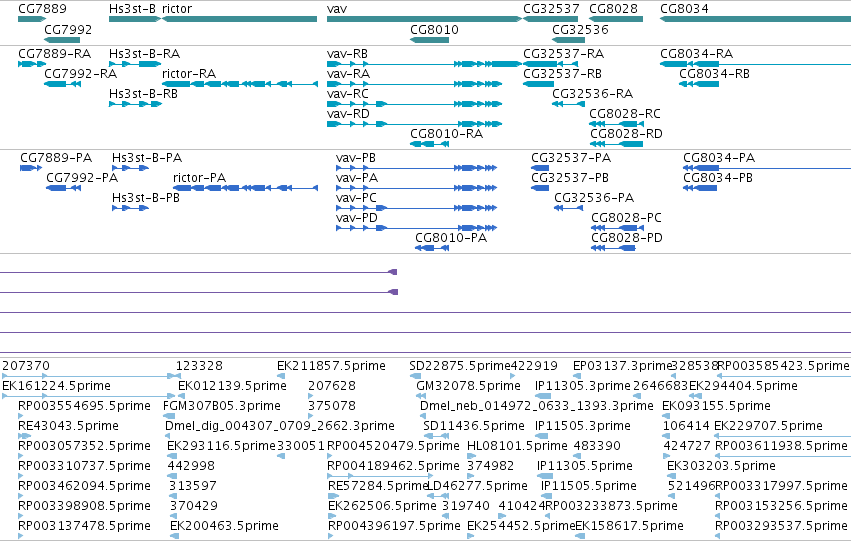Click the CG32537-RB transcript label

[562, 73]
